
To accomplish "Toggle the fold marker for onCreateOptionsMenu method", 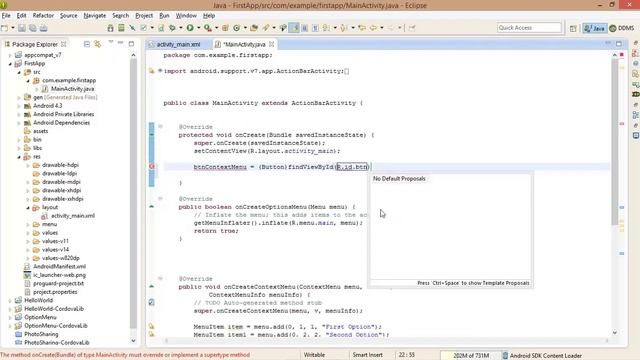I will (160, 198).
